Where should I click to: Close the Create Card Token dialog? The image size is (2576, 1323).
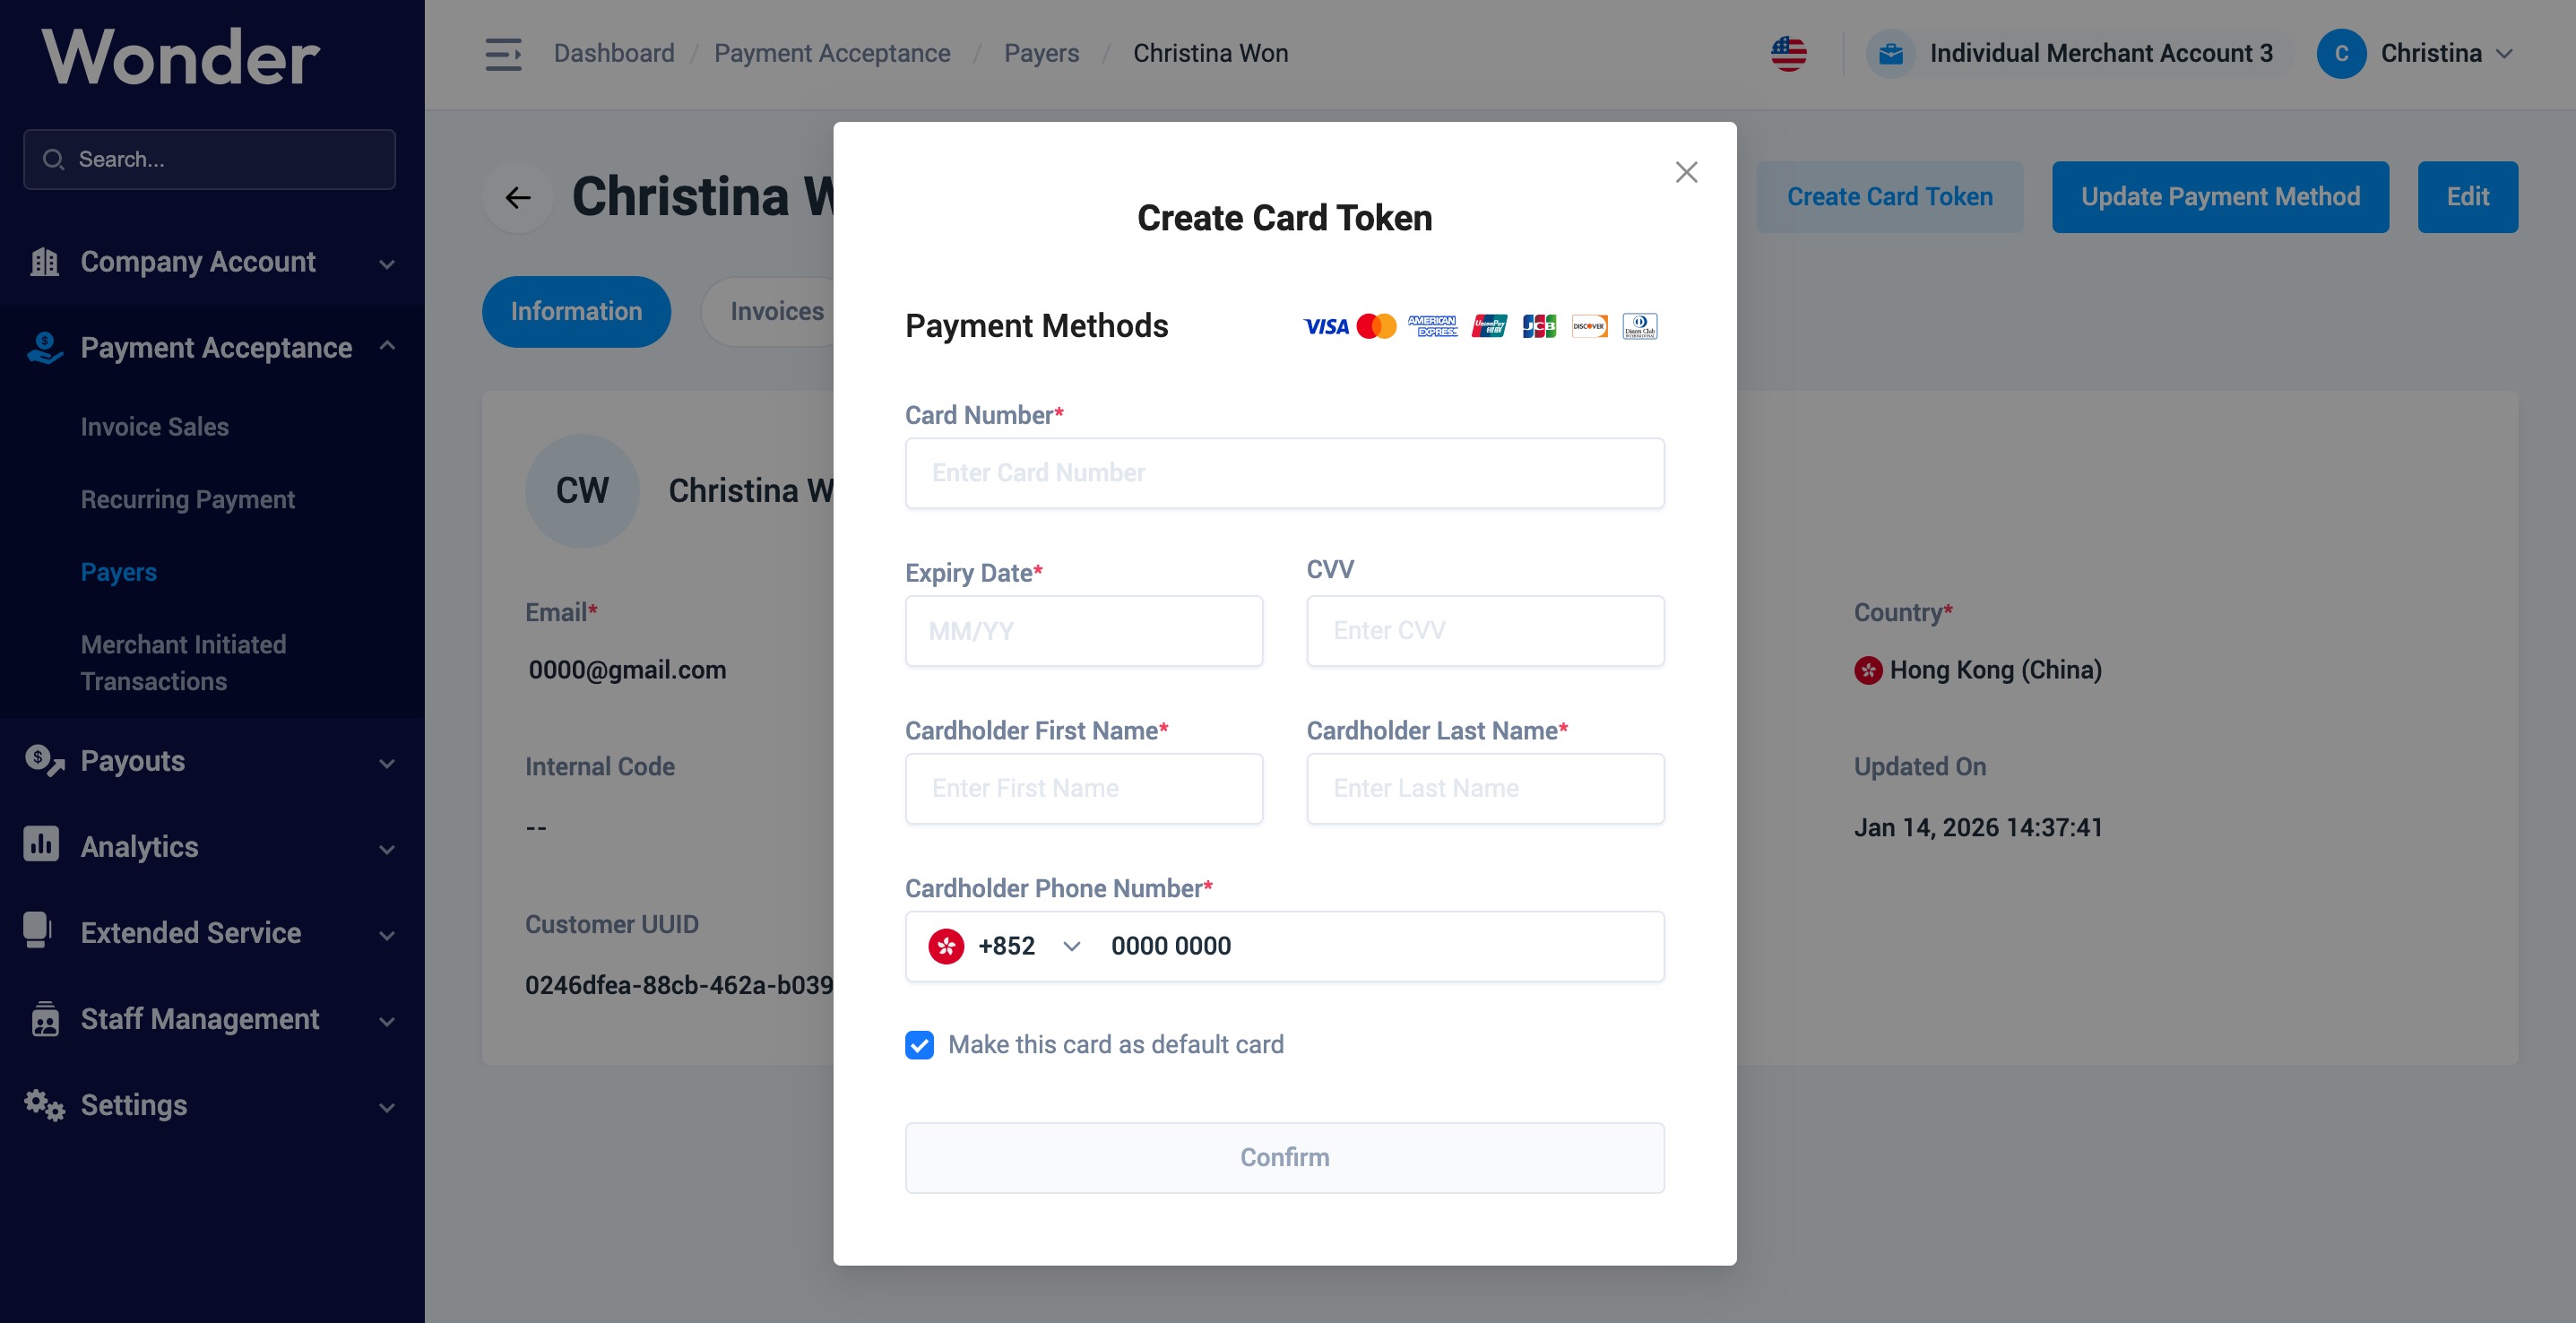pos(1686,172)
